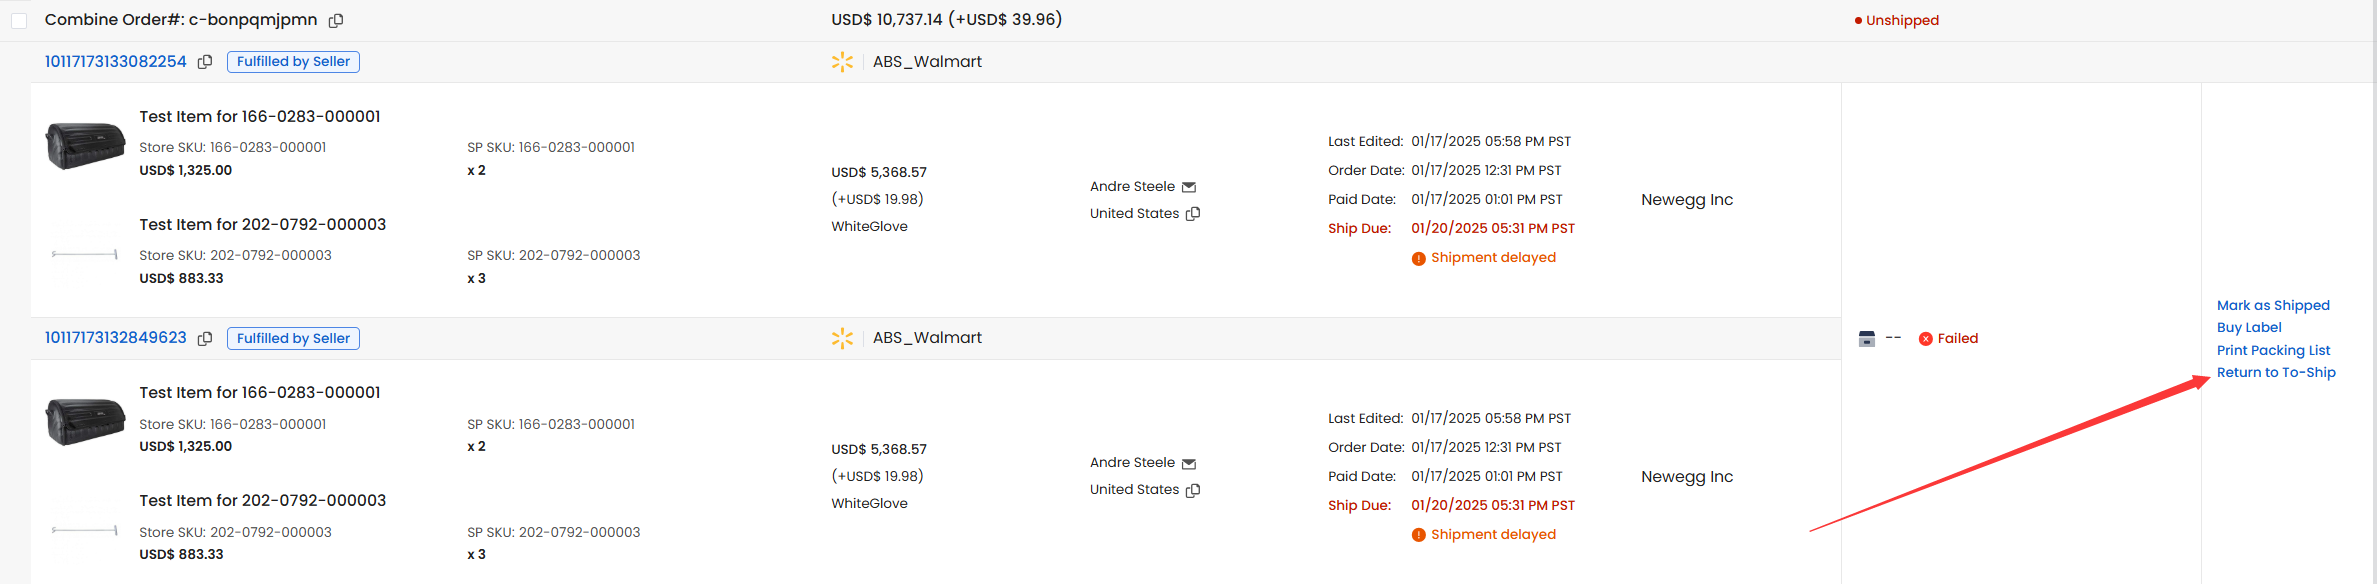Image resolution: width=2377 pixels, height=584 pixels.
Task: Click the shipping label icon beside Failed
Action: (1867, 339)
